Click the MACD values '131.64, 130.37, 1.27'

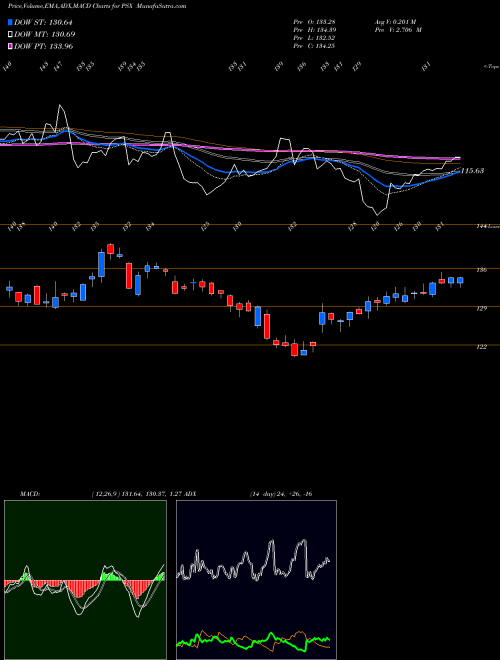[152, 494]
